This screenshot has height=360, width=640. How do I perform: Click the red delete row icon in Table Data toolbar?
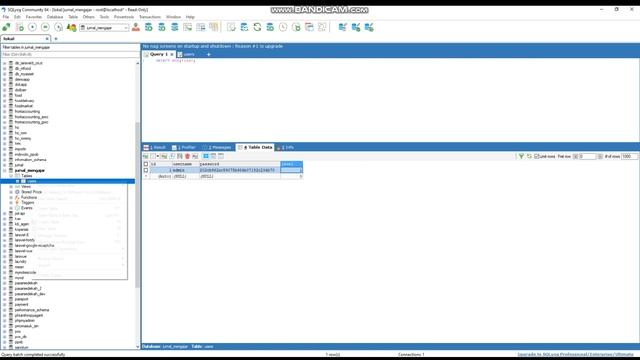coord(187,156)
